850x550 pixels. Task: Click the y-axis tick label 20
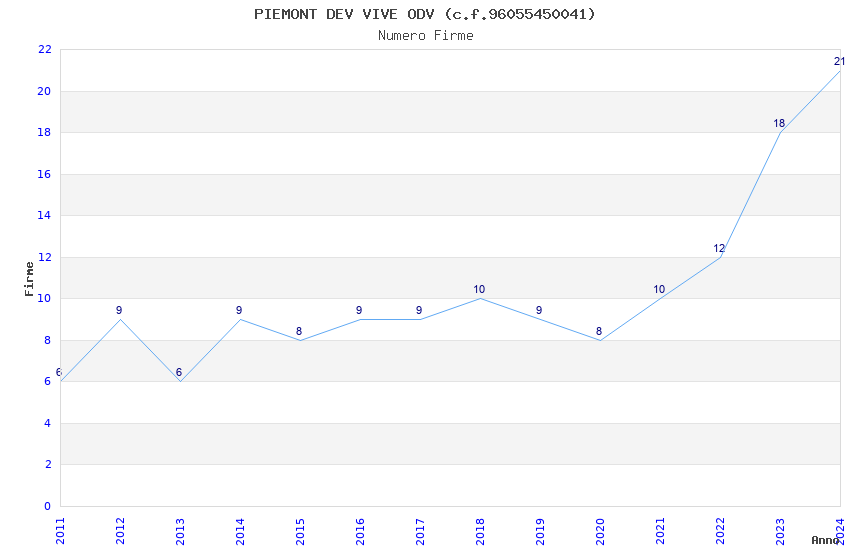[x=44, y=91]
